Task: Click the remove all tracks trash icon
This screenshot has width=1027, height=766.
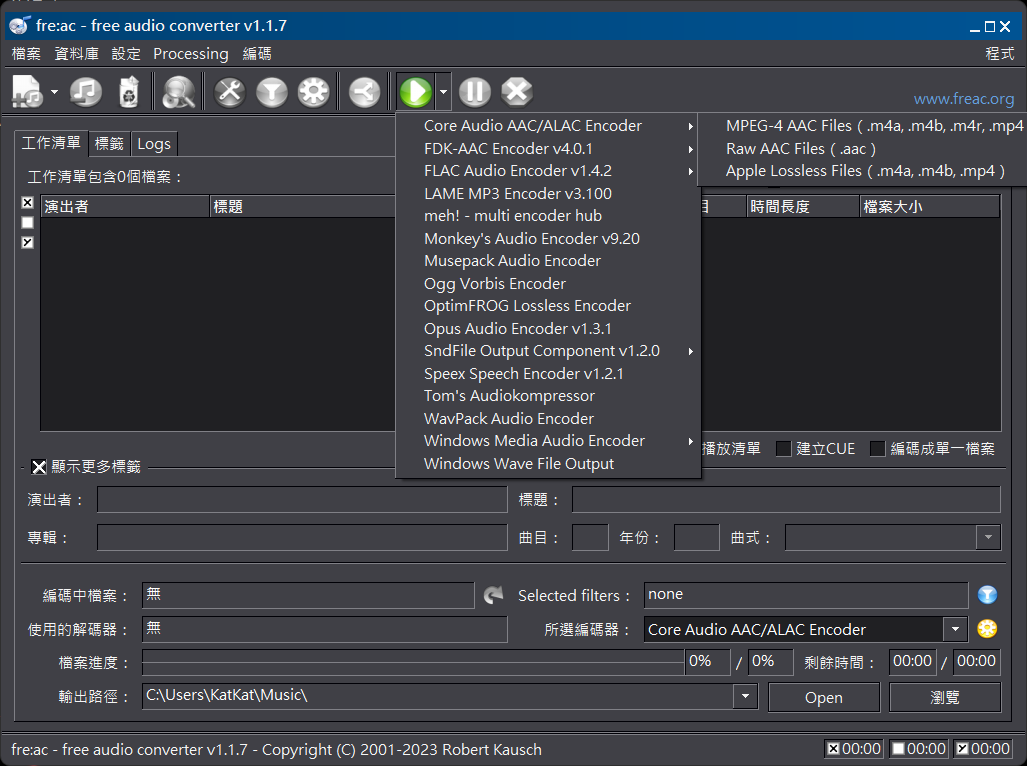Action: click(128, 92)
